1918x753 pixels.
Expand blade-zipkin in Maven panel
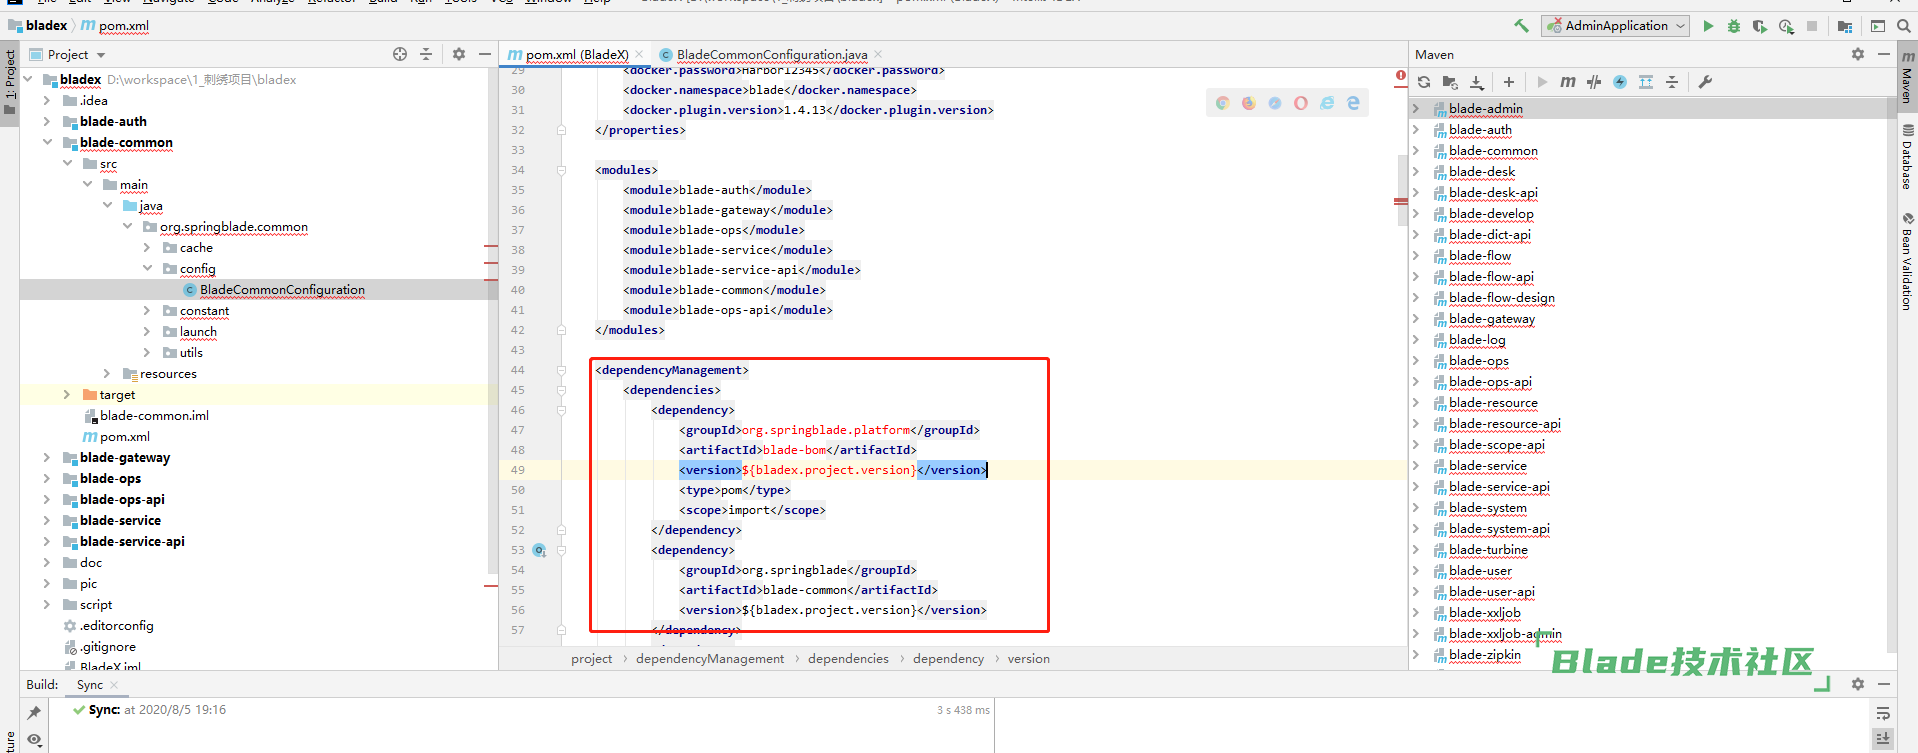tap(1416, 654)
